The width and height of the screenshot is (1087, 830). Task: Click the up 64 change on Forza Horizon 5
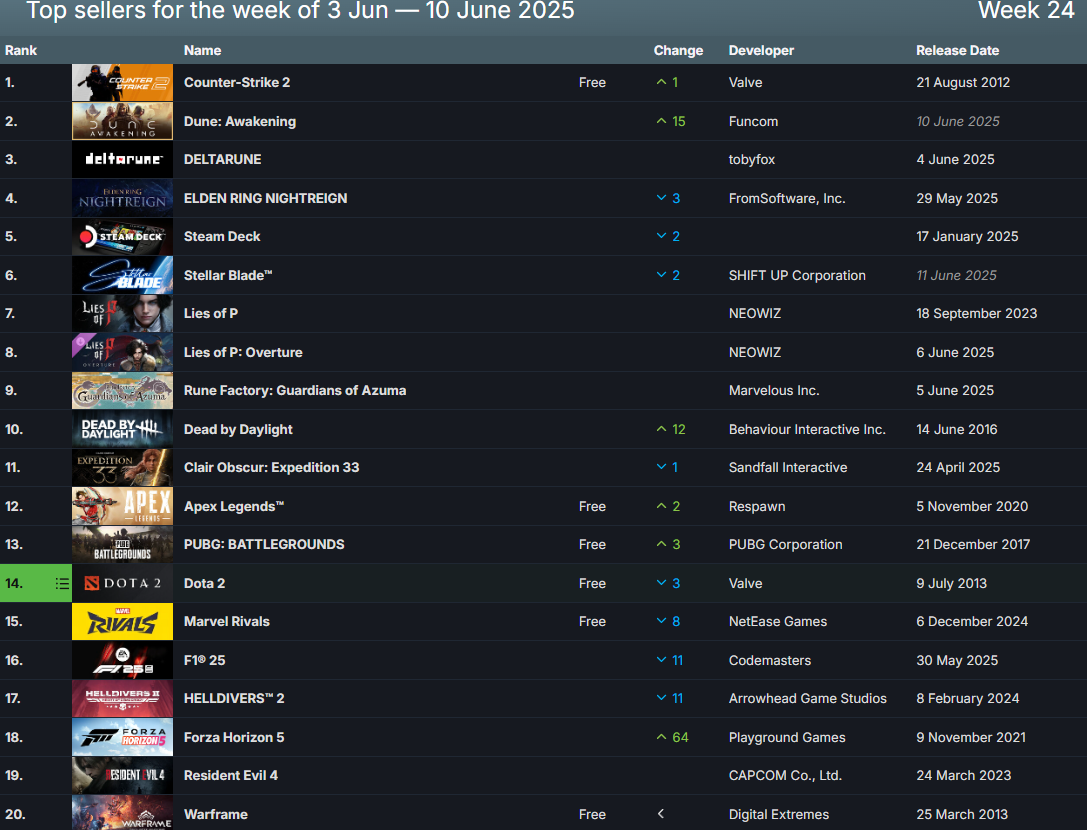[672, 737]
